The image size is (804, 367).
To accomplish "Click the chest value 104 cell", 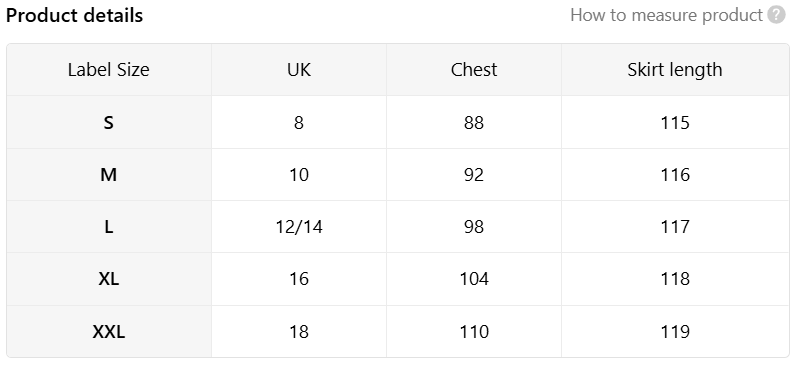I will coord(474,279).
